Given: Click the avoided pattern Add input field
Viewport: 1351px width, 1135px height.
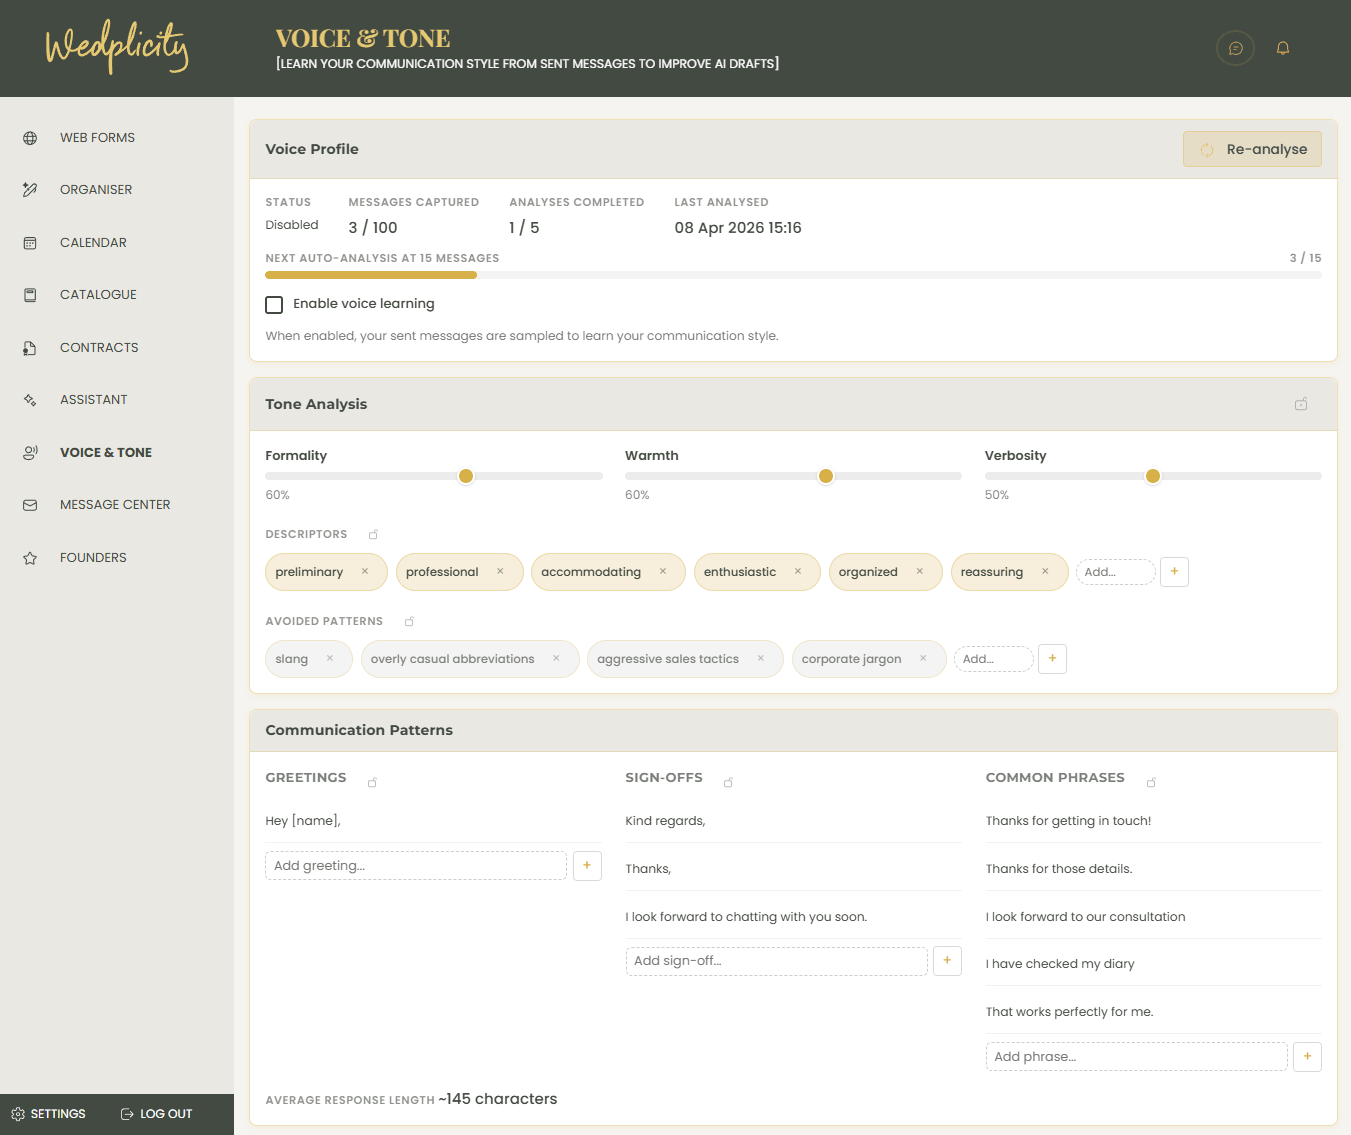Looking at the screenshot, I should click(994, 659).
